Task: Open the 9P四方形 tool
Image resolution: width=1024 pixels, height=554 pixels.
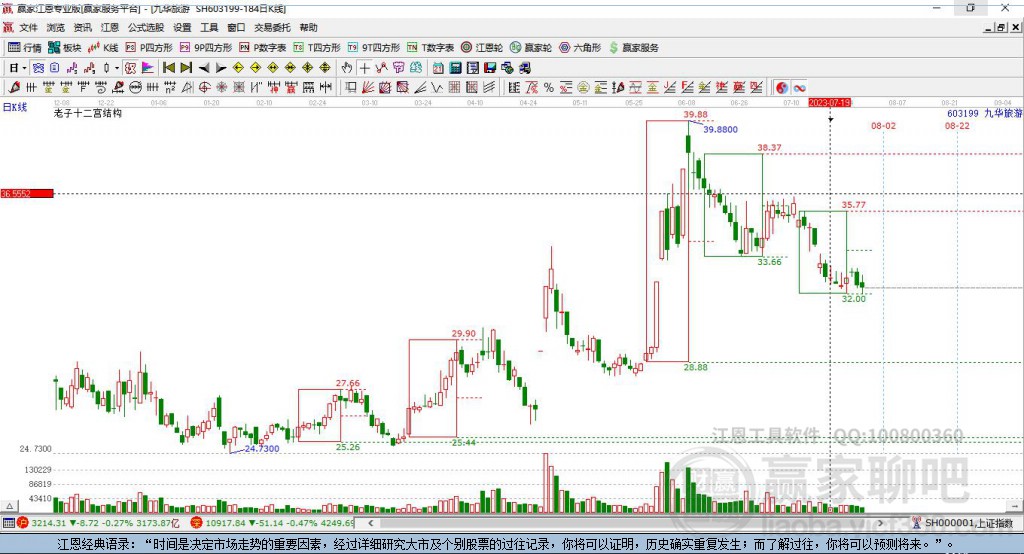Action: pyautogui.click(x=206, y=48)
